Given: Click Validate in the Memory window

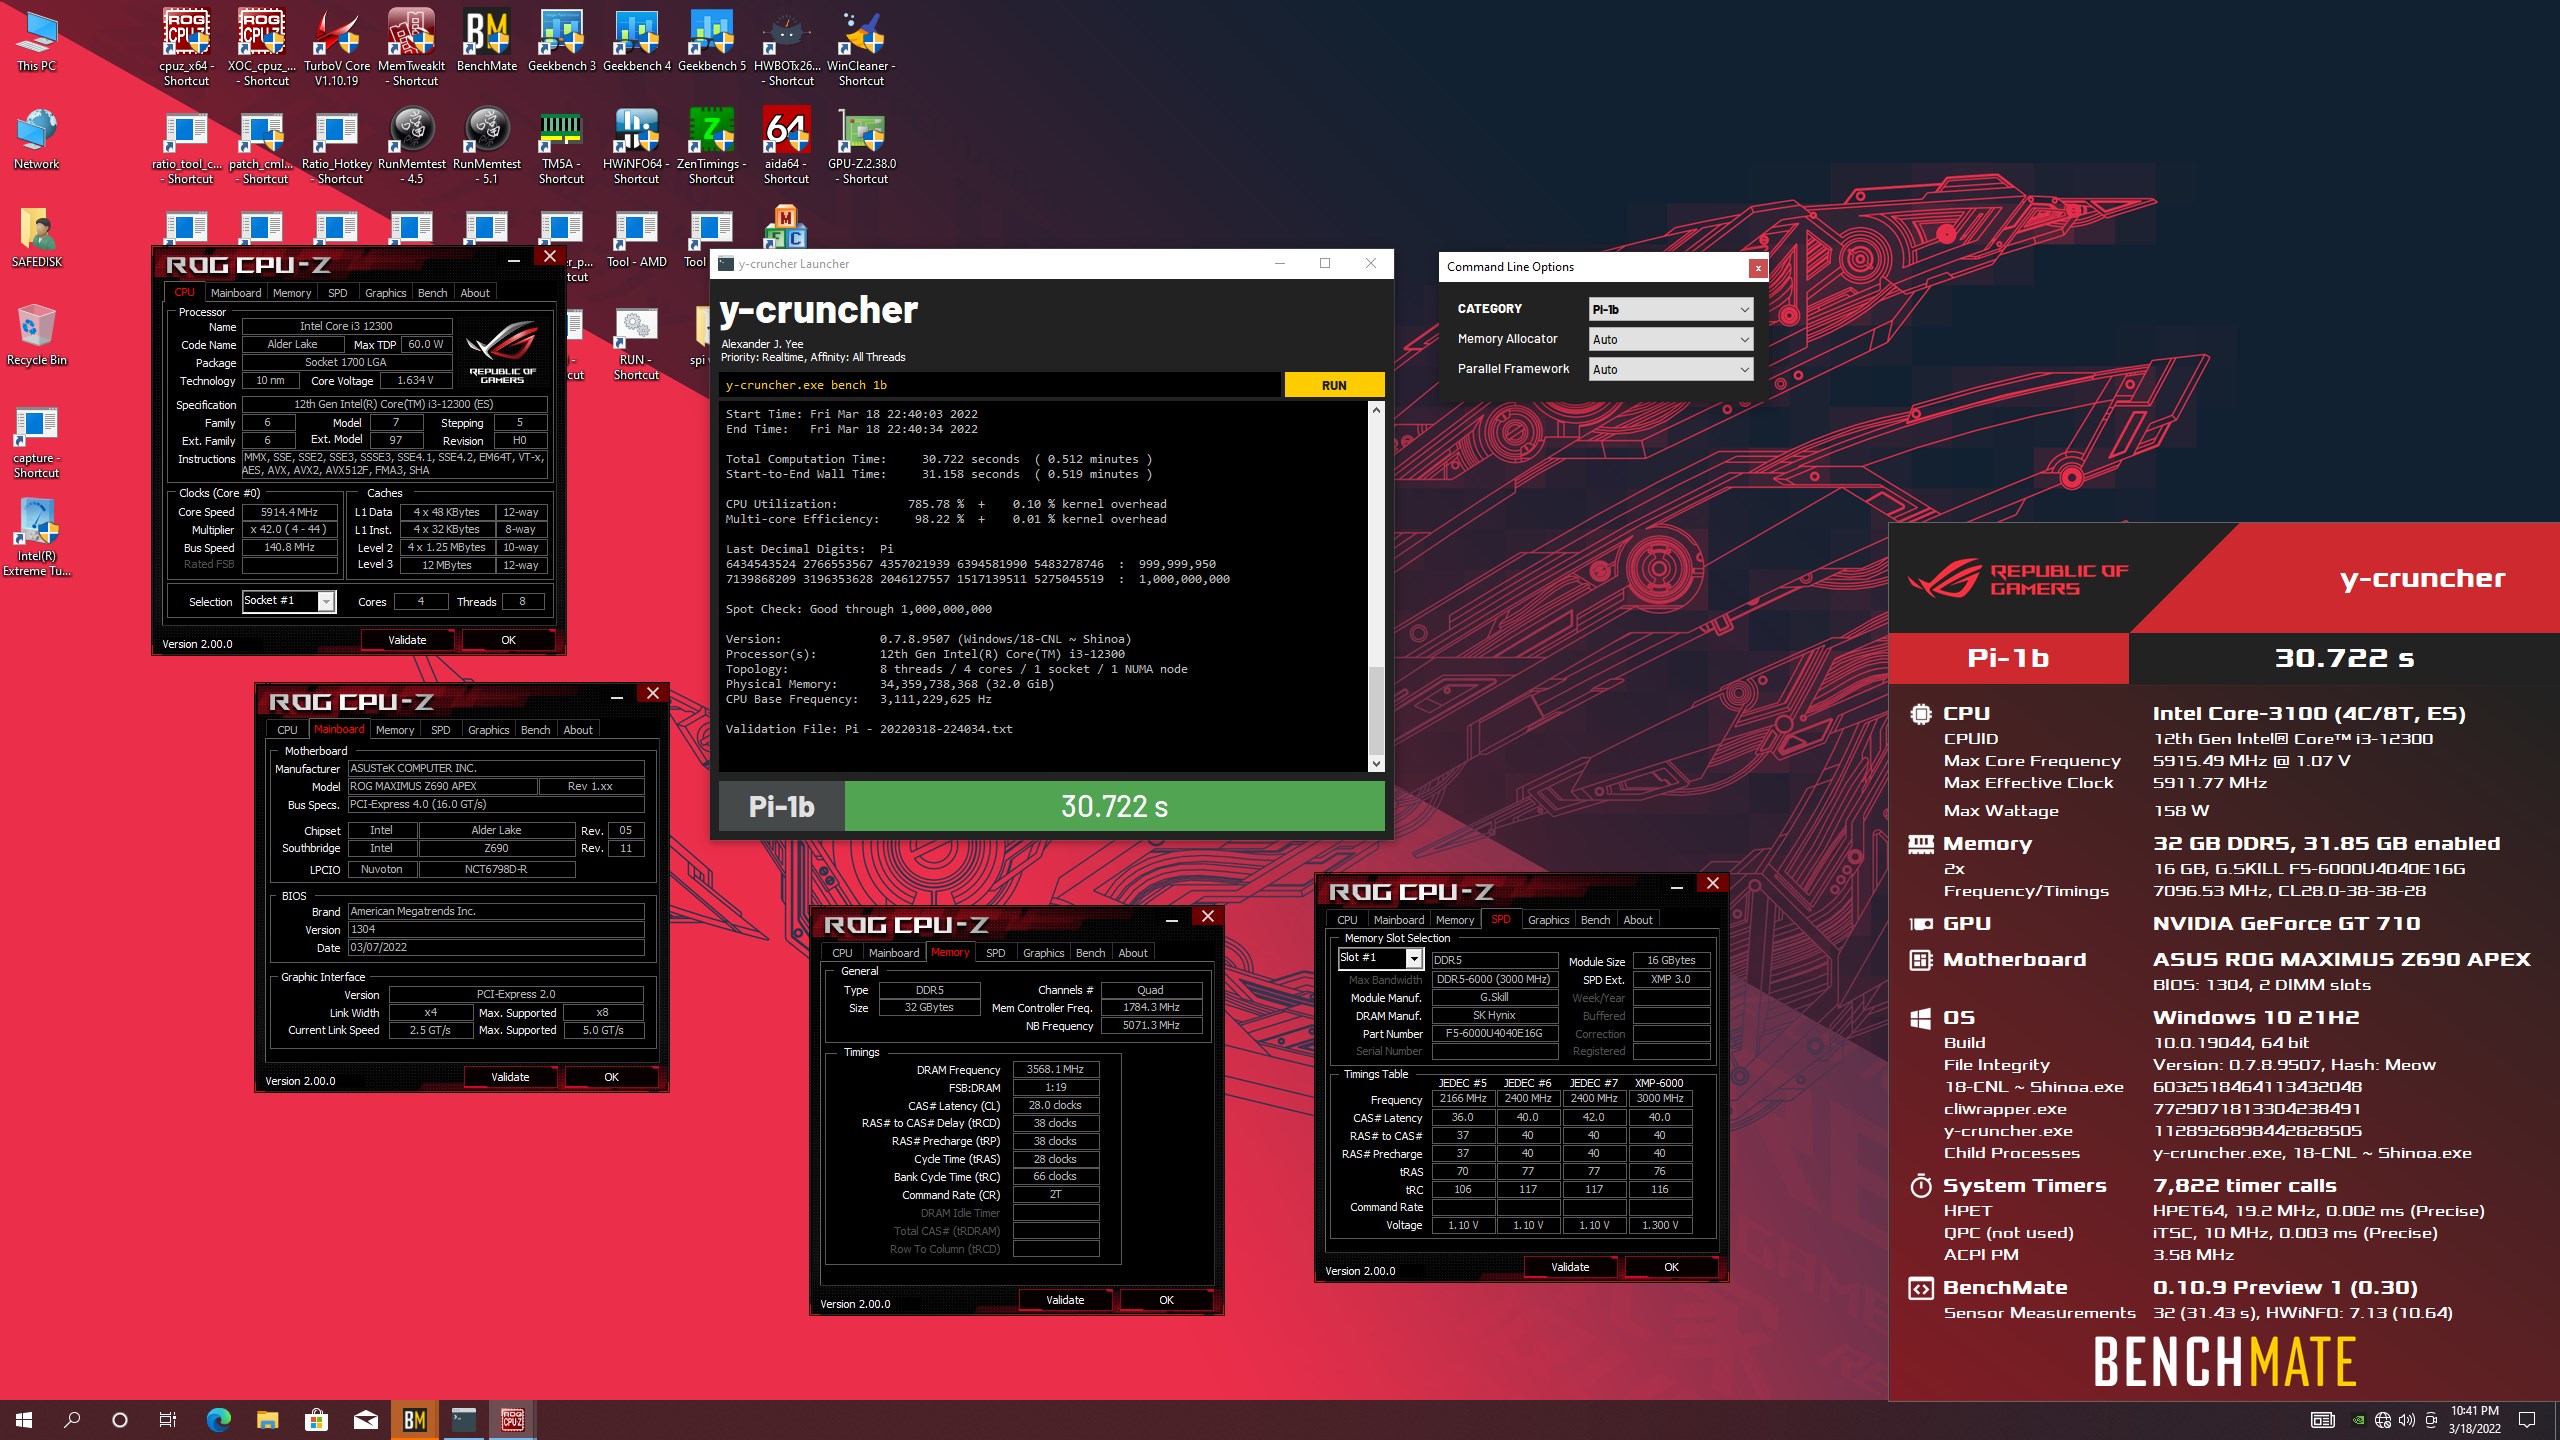Looking at the screenshot, I should tap(1065, 1300).
